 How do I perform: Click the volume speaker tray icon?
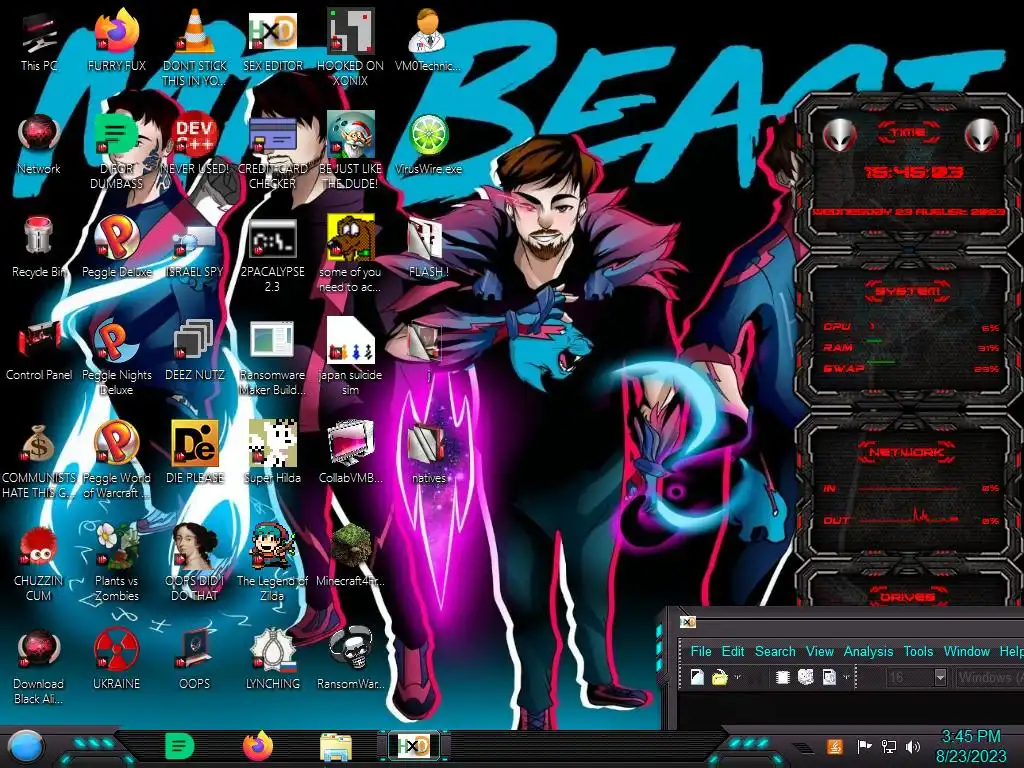coord(913,746)
